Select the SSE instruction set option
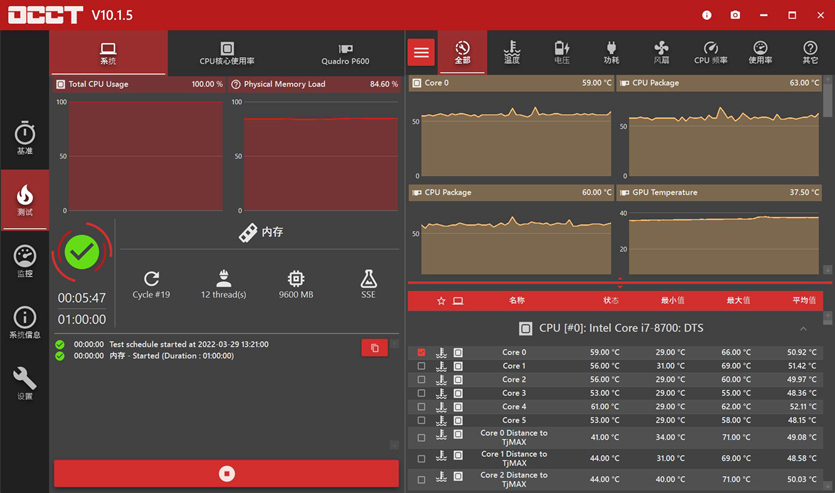This screenshot has height=493, width=835. tap(368, 284)
